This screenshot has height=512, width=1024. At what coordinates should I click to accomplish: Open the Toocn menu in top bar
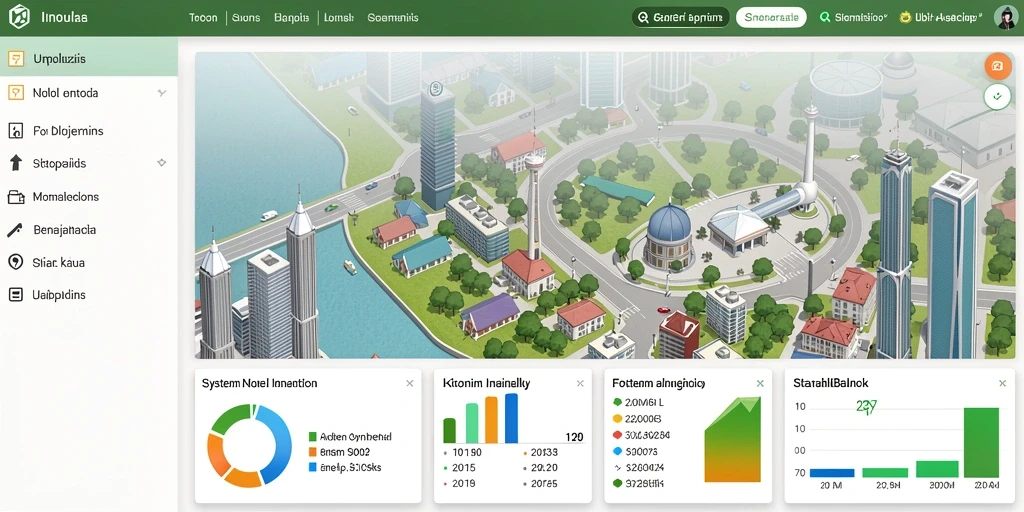(x=202, y=18)
